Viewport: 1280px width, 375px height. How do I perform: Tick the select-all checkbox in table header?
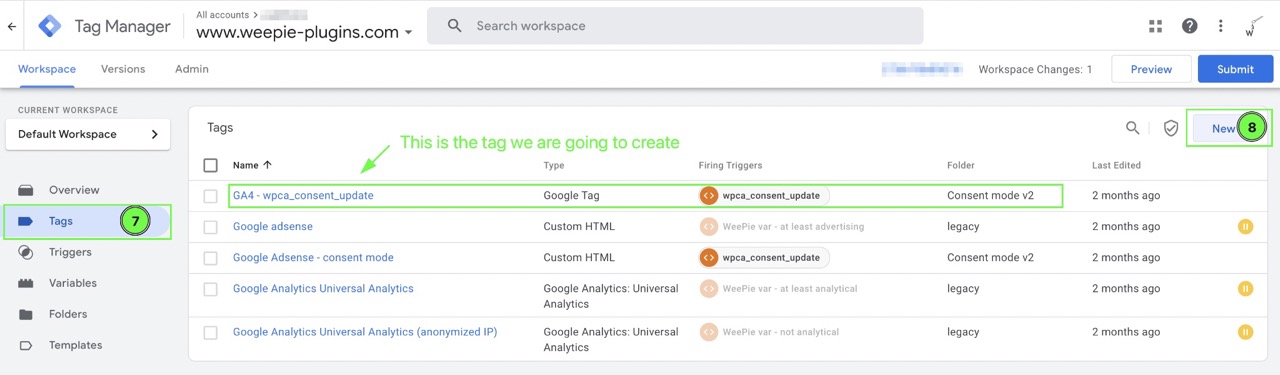pos(210,165)
